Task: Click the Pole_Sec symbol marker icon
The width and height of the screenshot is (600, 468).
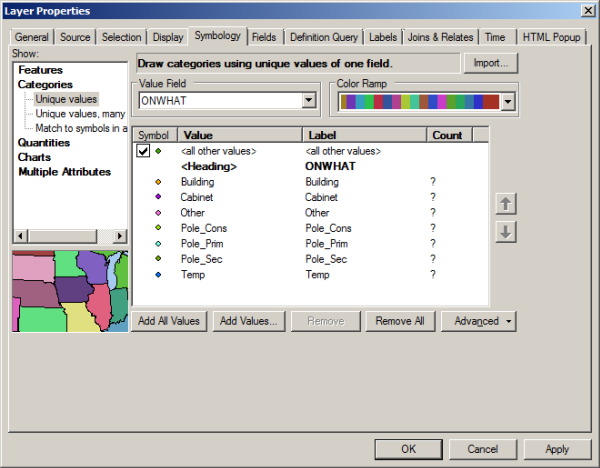Action: click(158, 259)
